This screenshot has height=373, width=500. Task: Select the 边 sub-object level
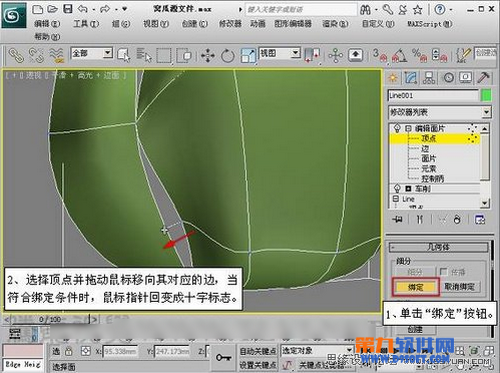(x=425, y=148)
